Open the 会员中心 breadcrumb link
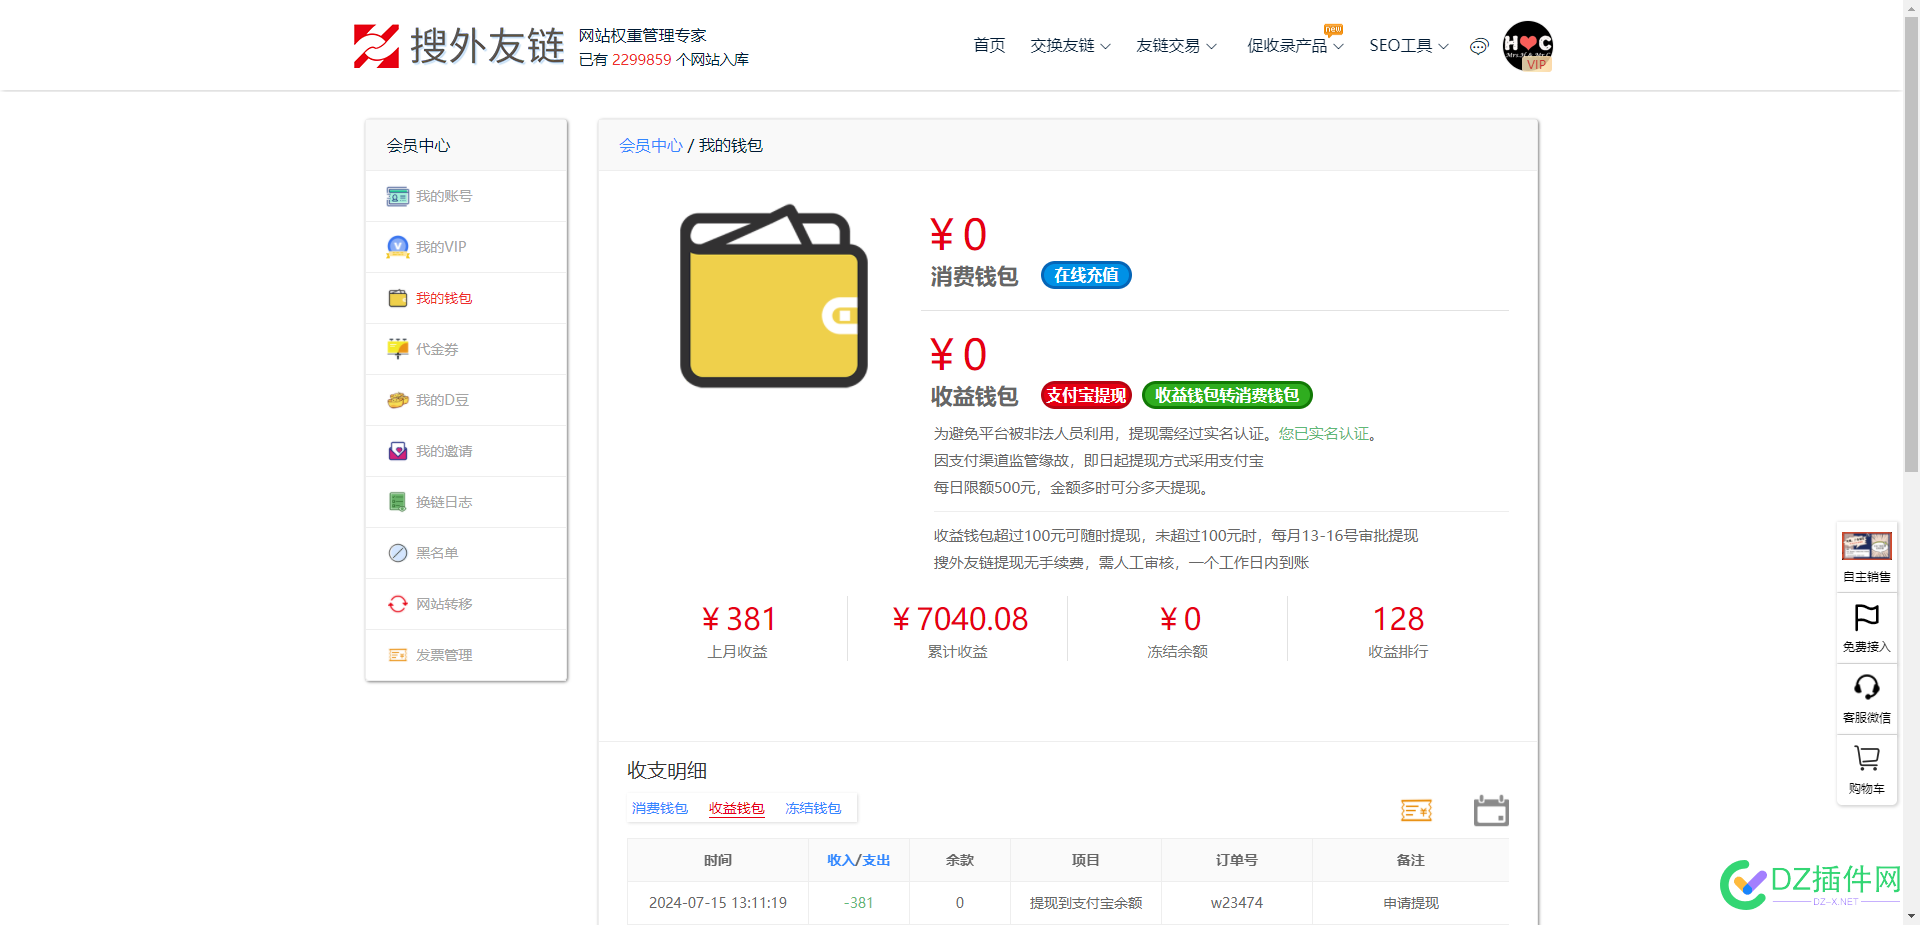The image size is (1920, 925). [650, 146]
